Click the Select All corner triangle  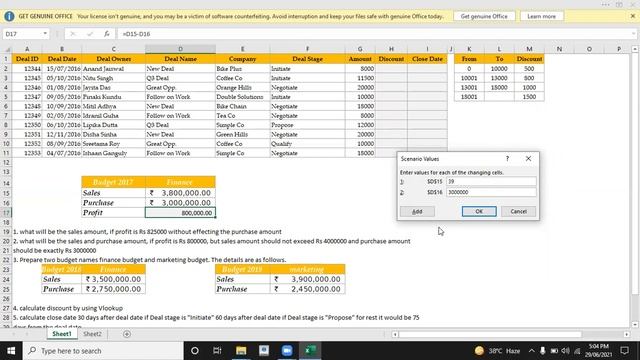click(x=7, y=49)
